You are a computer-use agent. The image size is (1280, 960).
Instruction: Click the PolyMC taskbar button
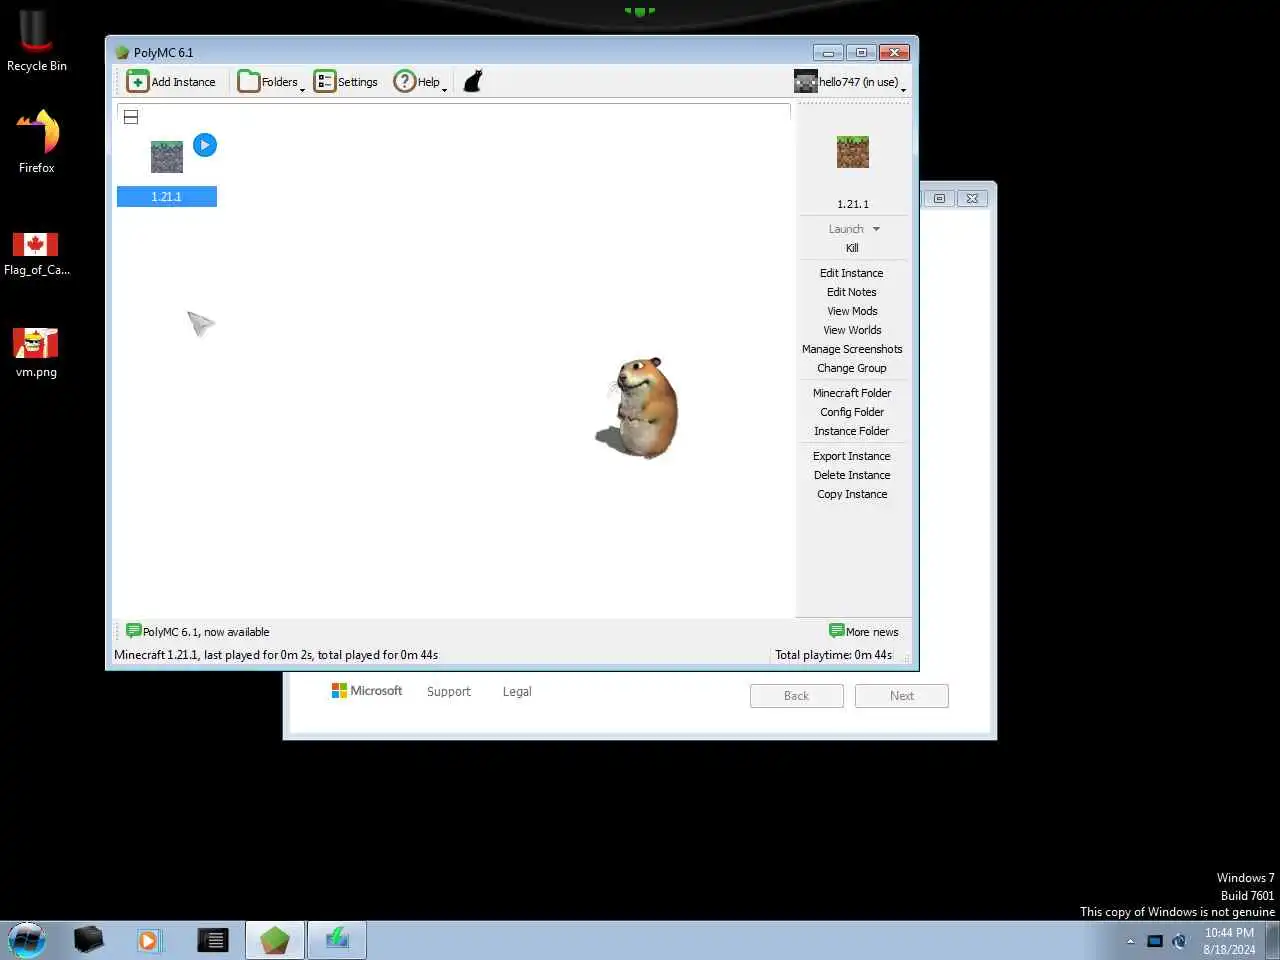pos(275,940)
